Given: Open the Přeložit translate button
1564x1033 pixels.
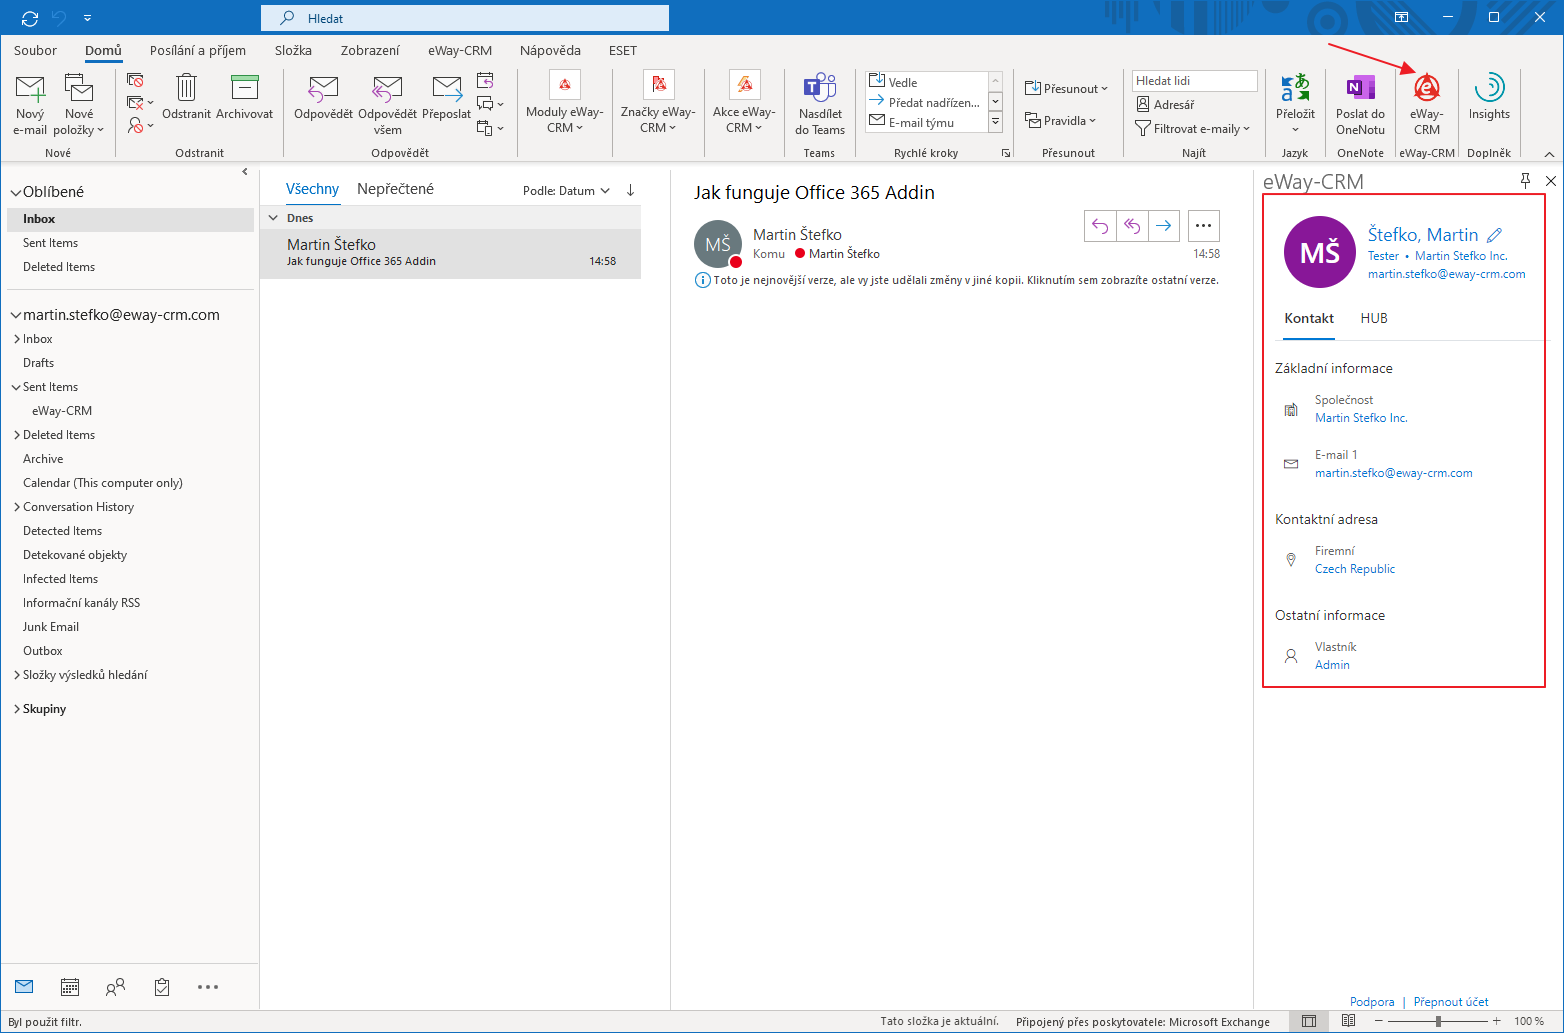Looking at the screenshot, I should pyautogui.click(x=1295, y=105).
